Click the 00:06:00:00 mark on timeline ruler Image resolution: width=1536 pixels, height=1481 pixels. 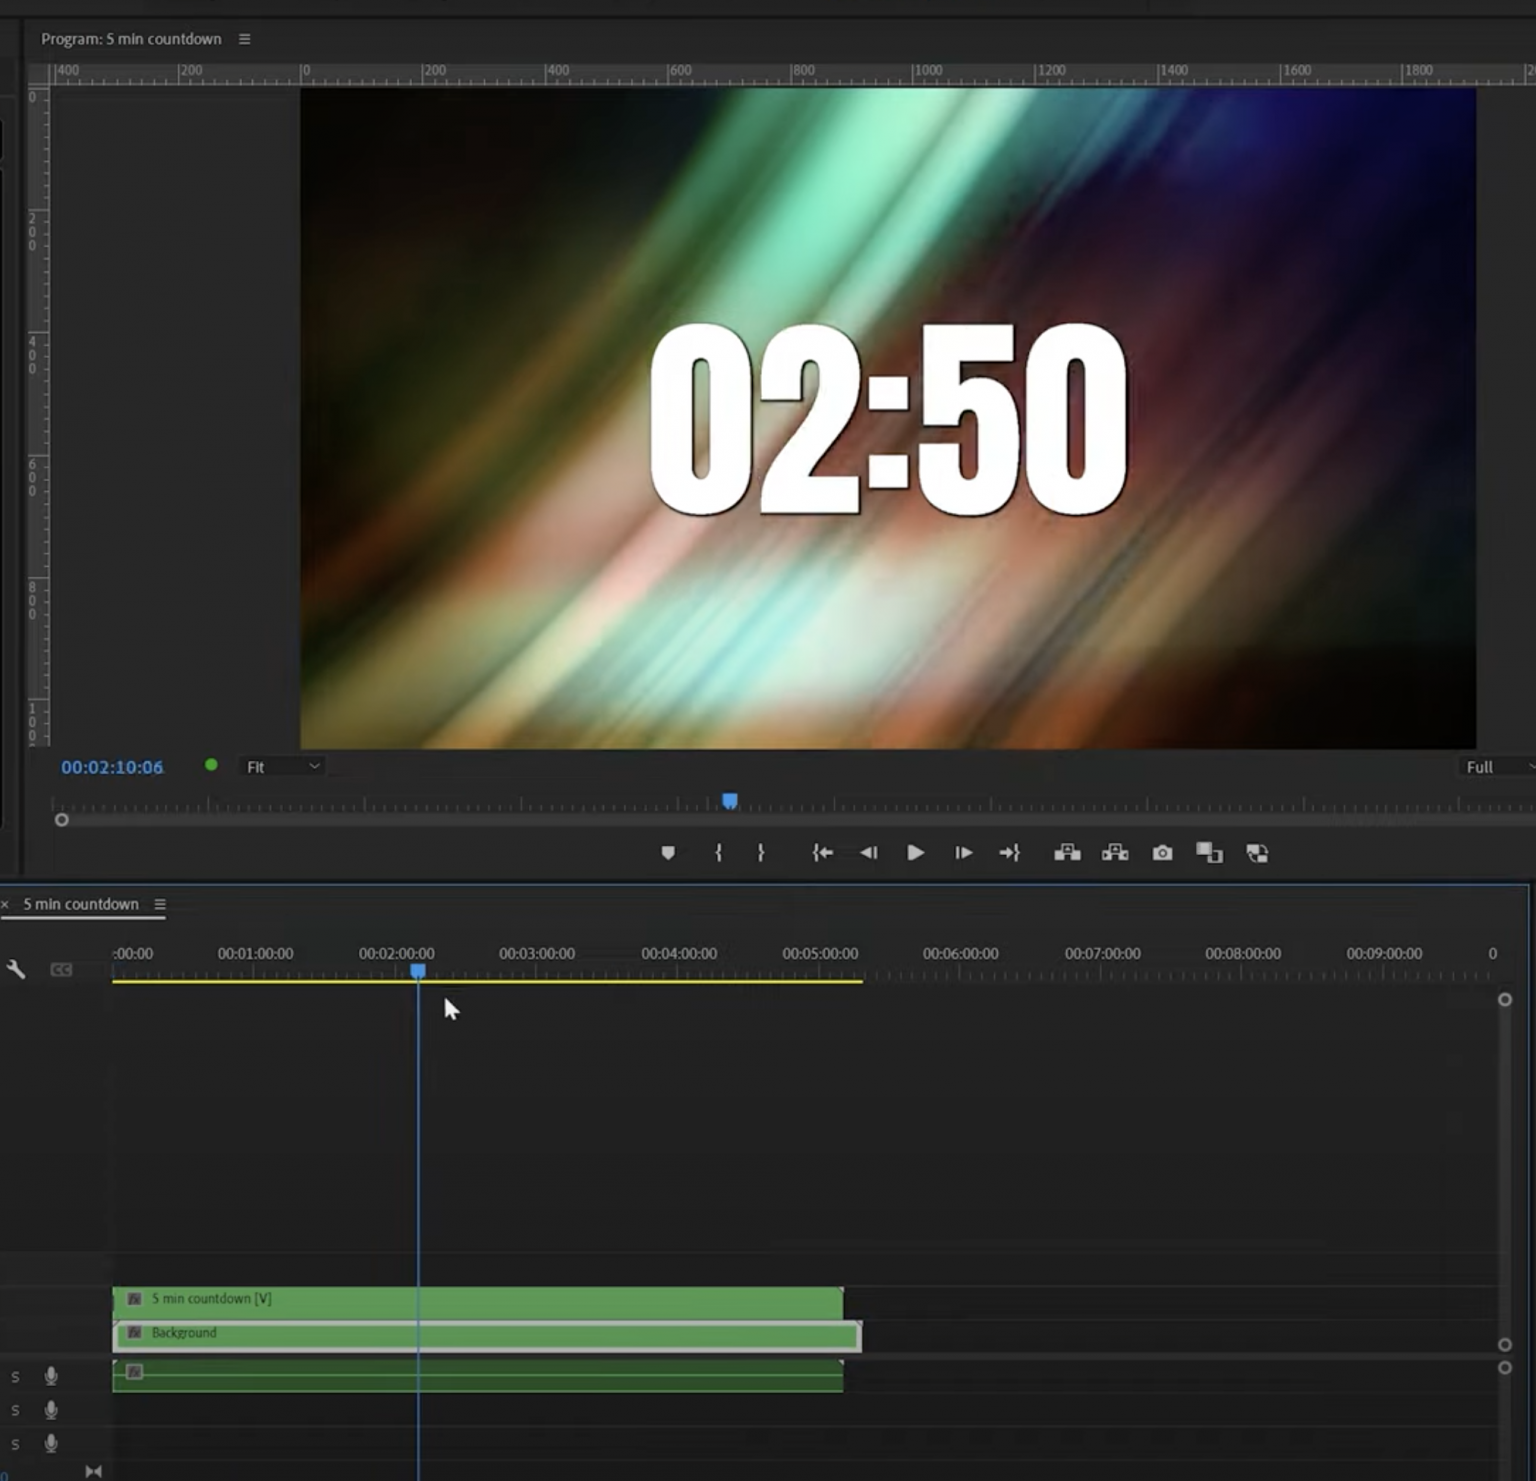point(961,954)
